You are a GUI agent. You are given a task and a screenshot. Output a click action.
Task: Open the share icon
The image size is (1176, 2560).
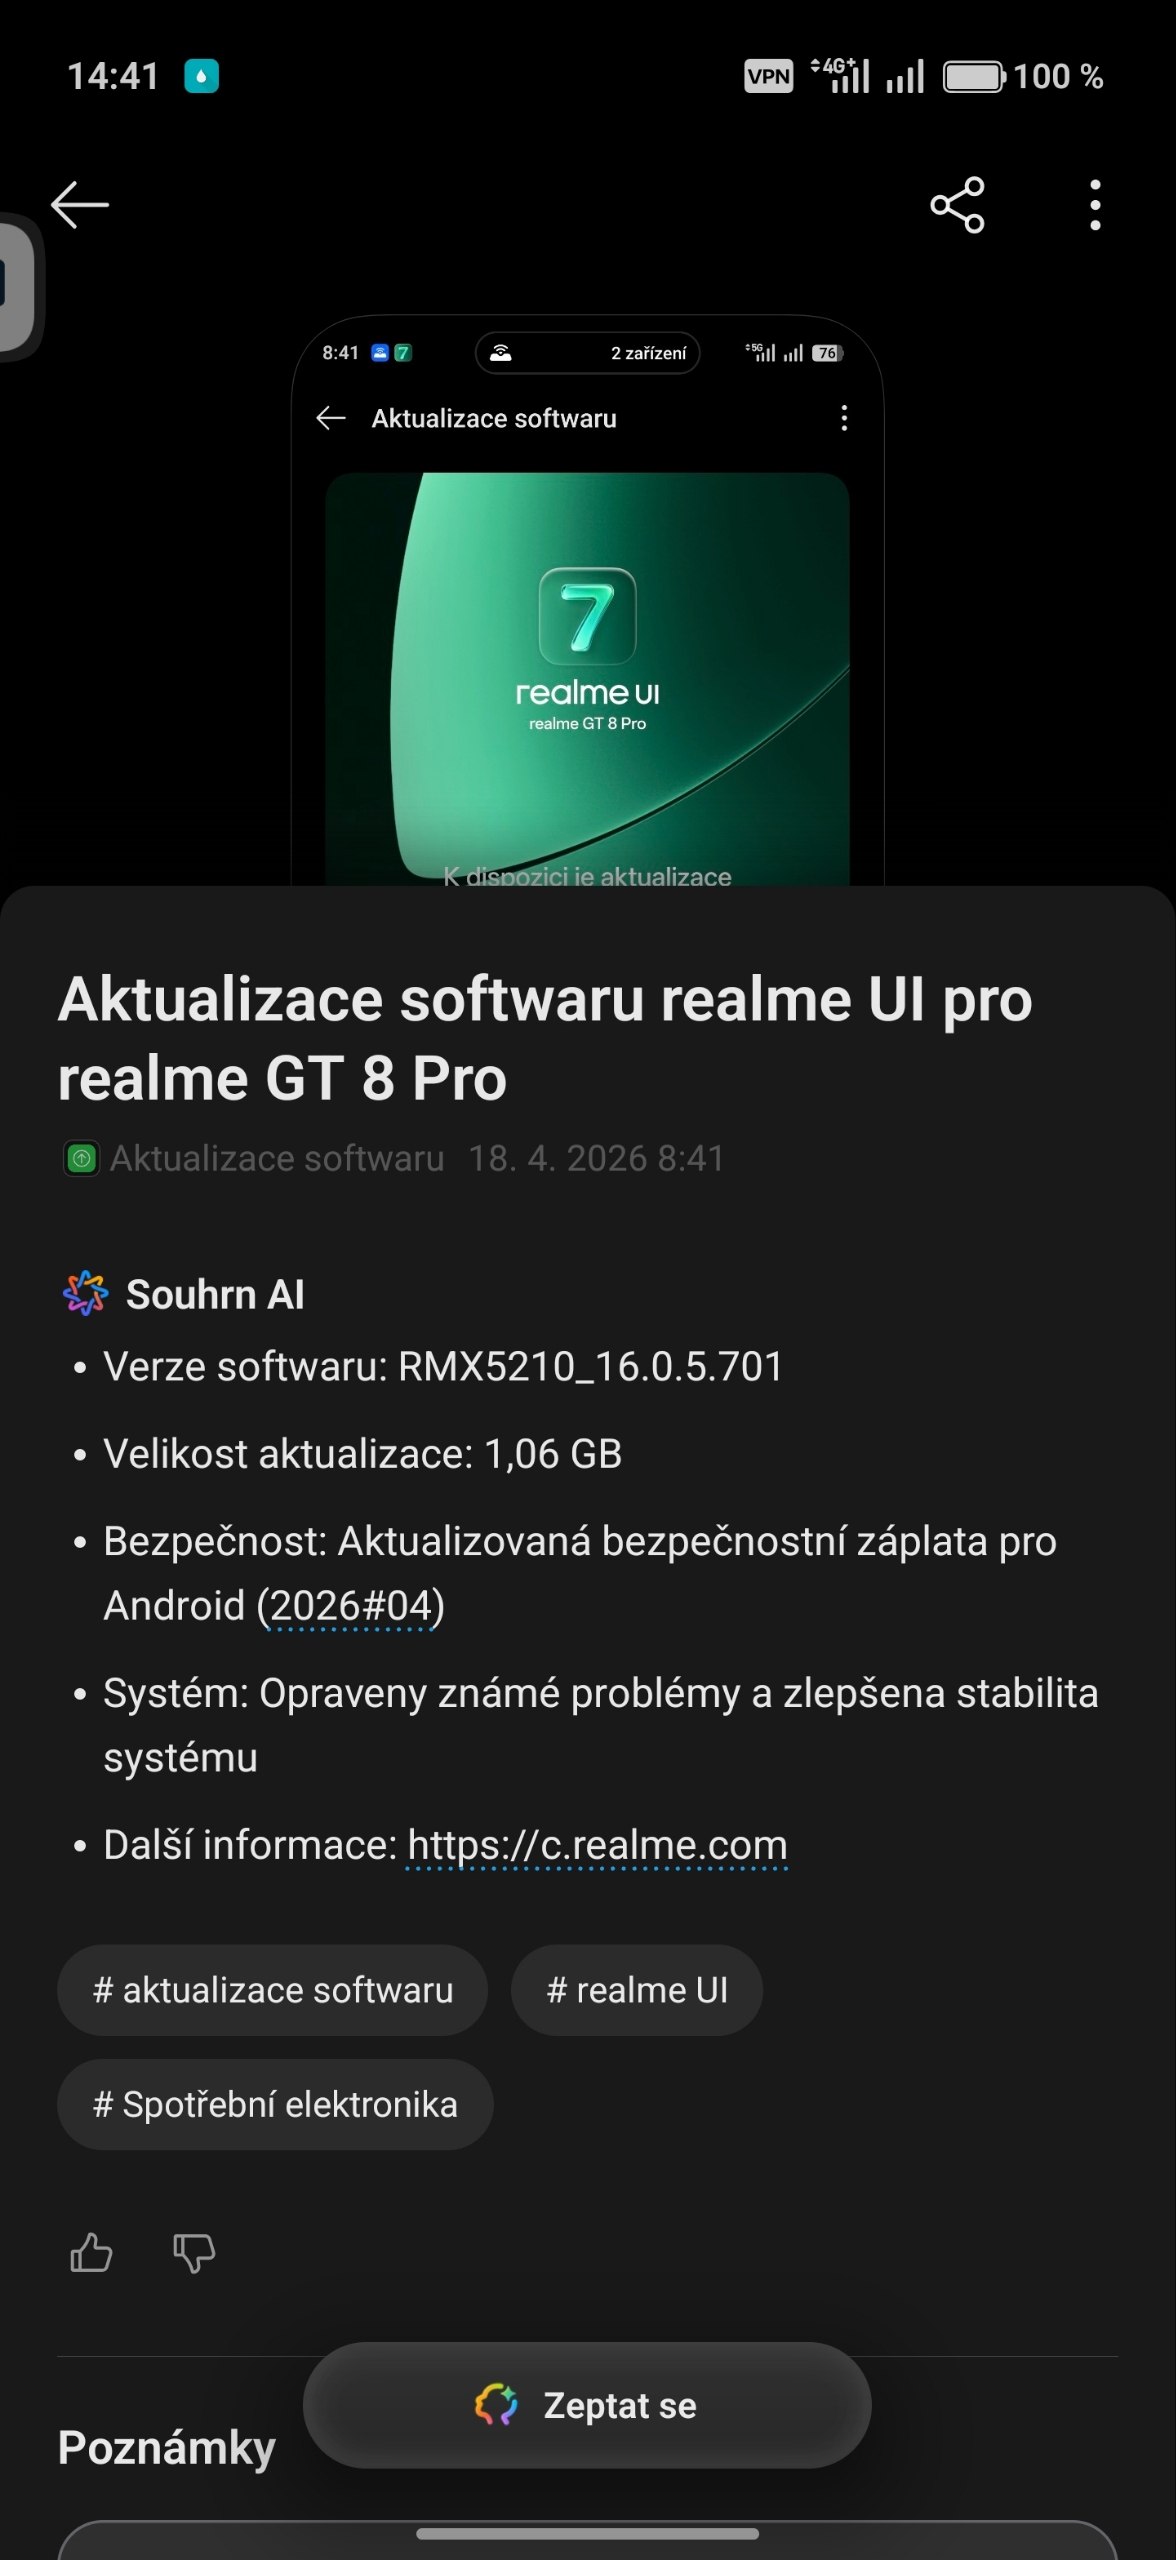pyautogui.click(x=957, y=205)
